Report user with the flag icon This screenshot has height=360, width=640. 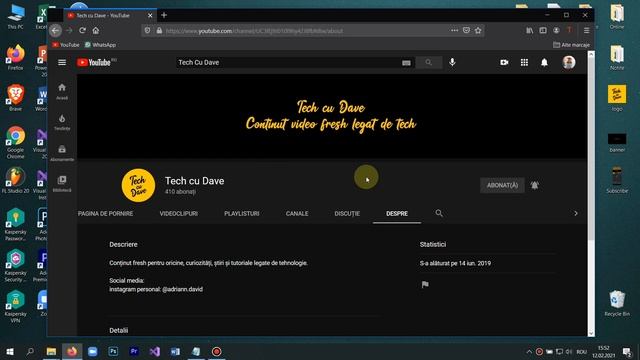[425, 284]
